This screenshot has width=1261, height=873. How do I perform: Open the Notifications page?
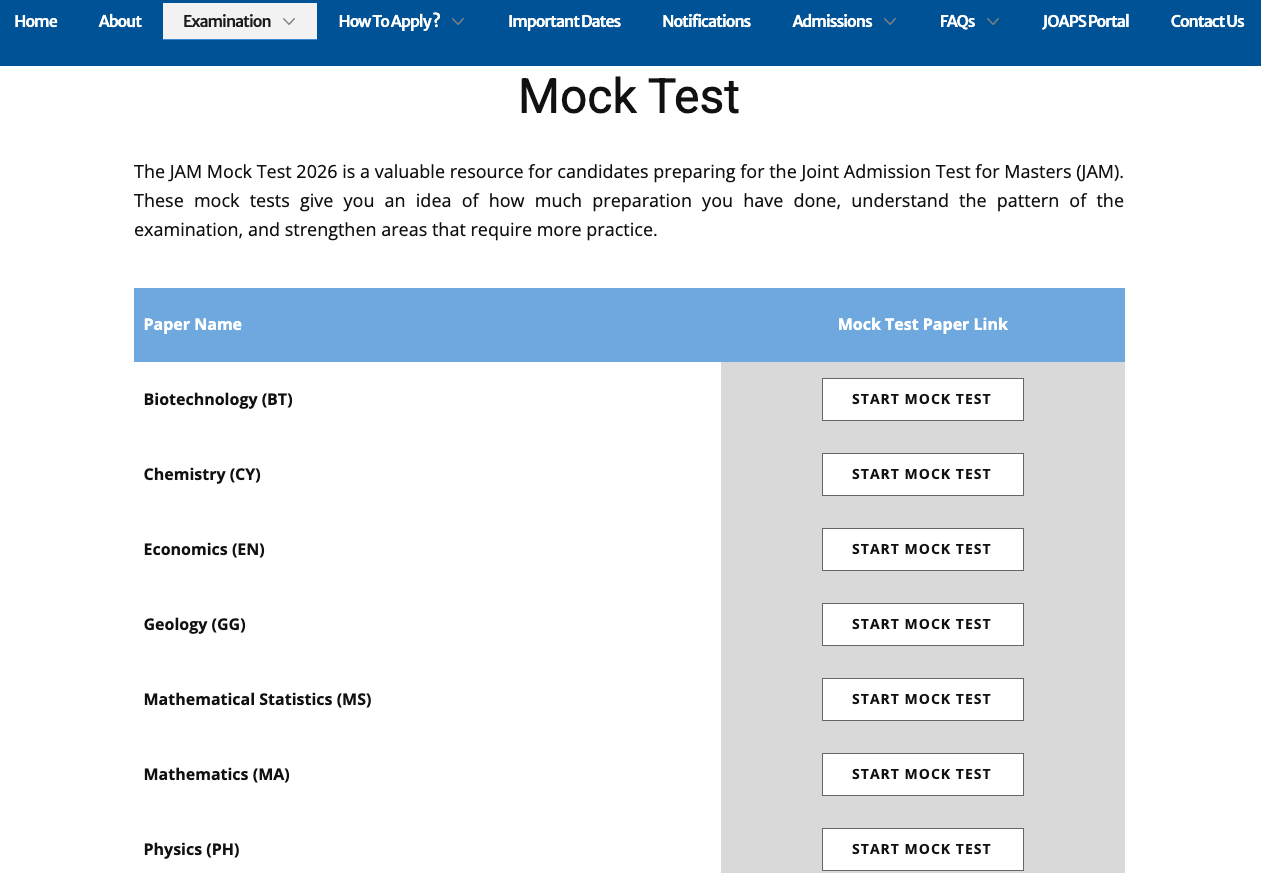(x=706, y=21)
